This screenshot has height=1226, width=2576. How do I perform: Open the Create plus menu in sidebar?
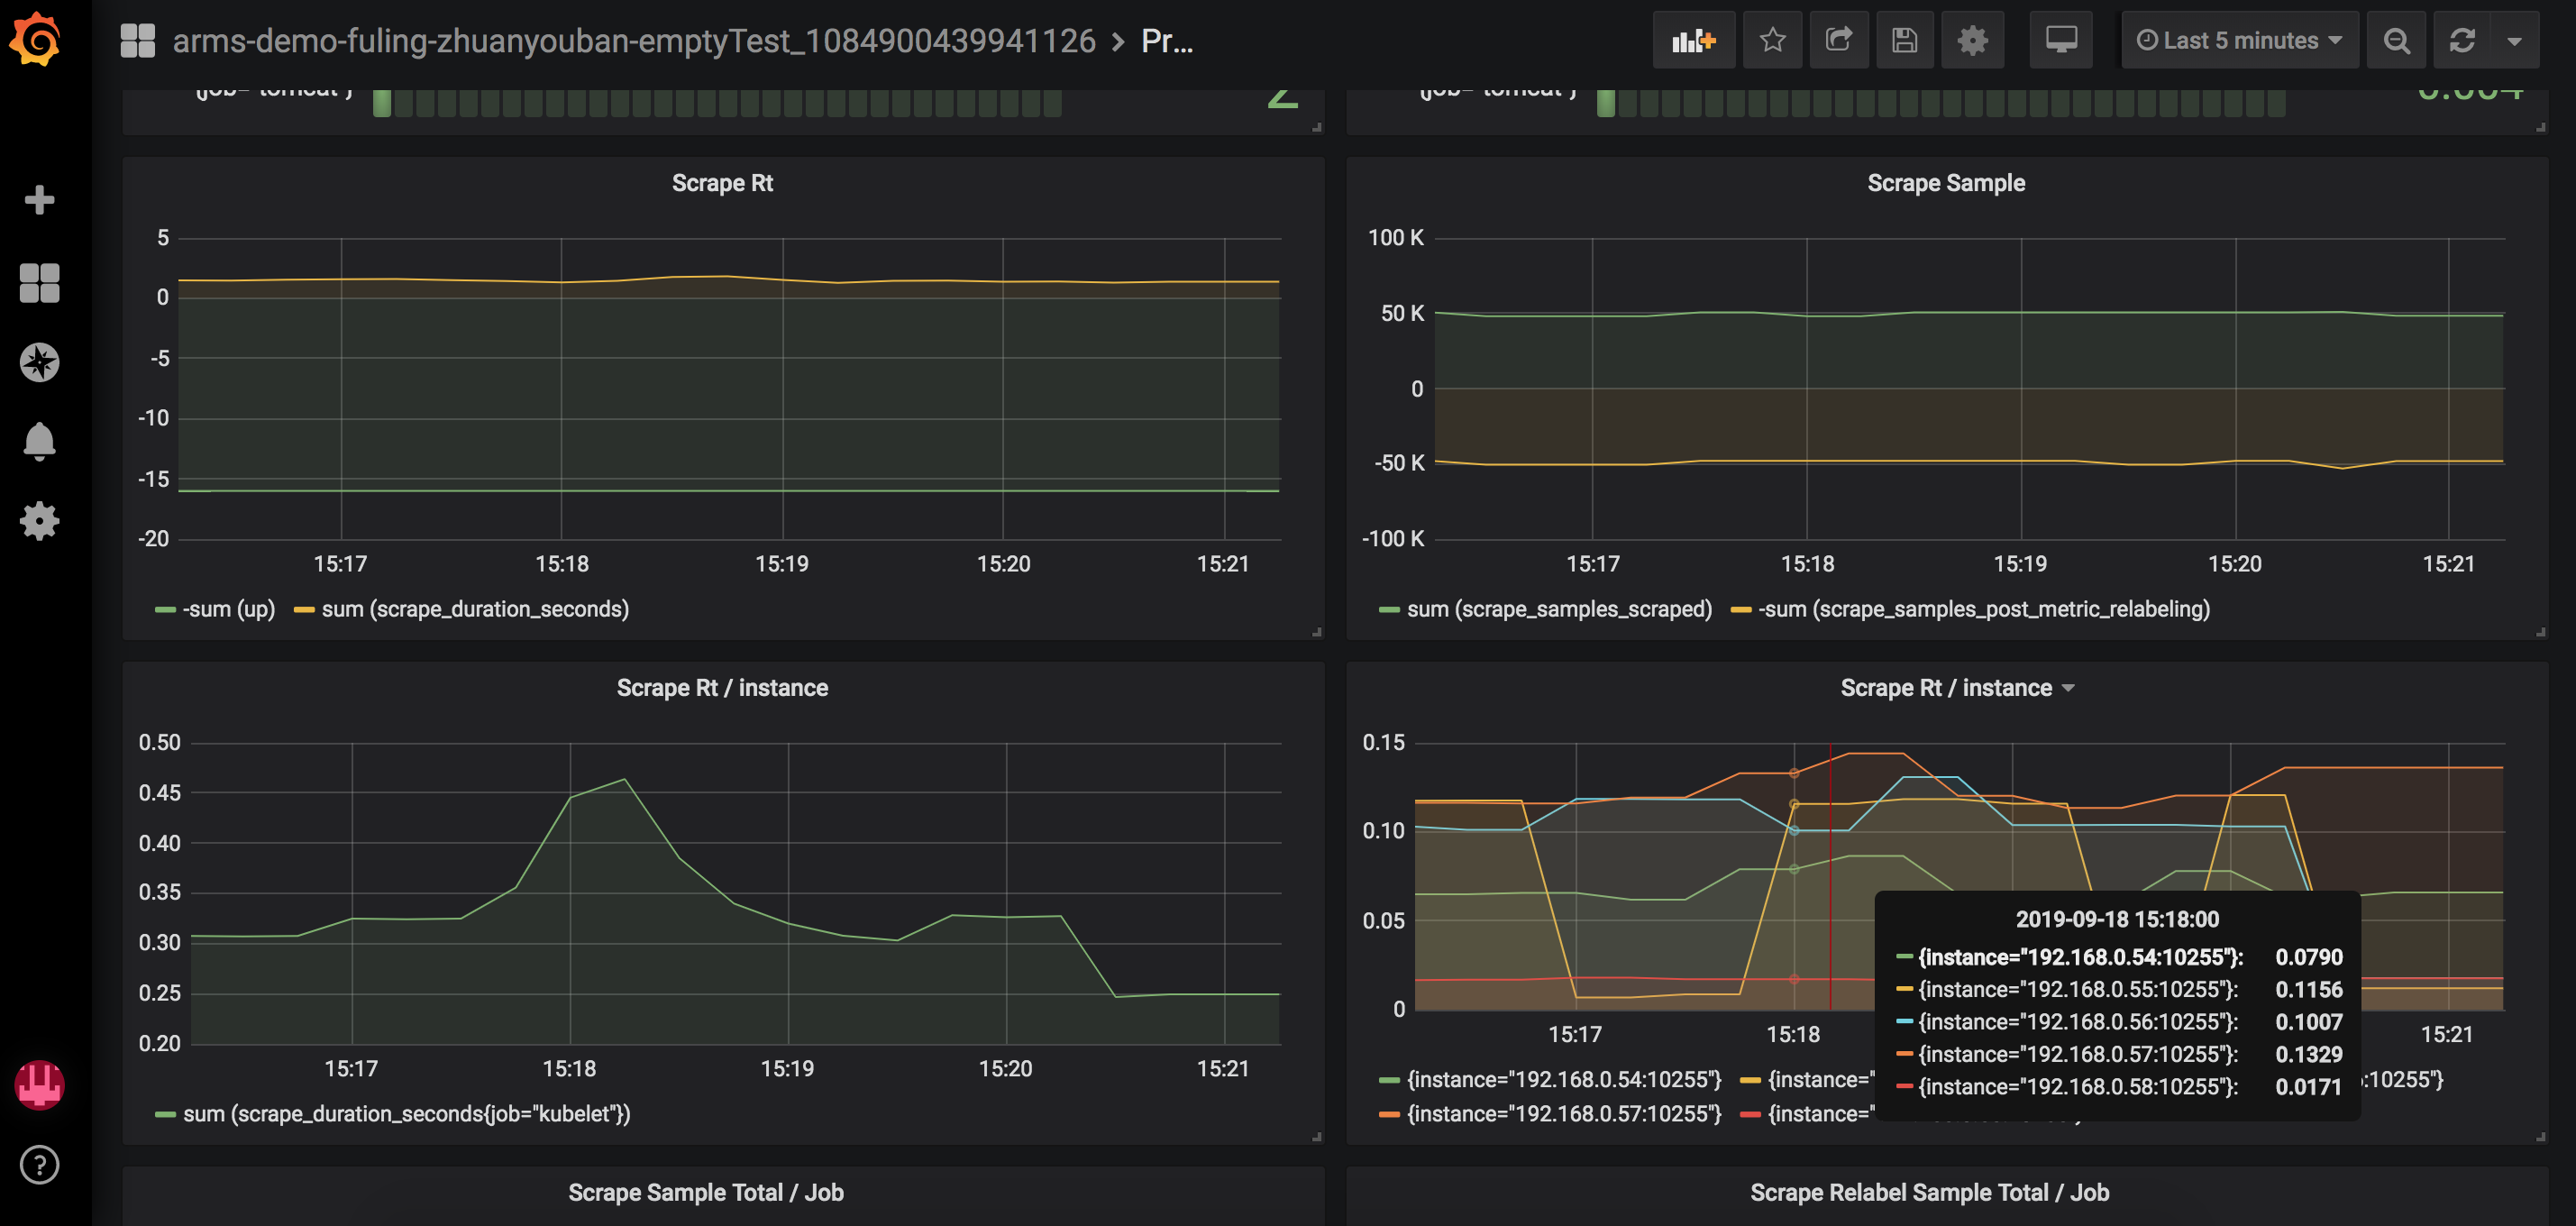[x=39, y=200]
